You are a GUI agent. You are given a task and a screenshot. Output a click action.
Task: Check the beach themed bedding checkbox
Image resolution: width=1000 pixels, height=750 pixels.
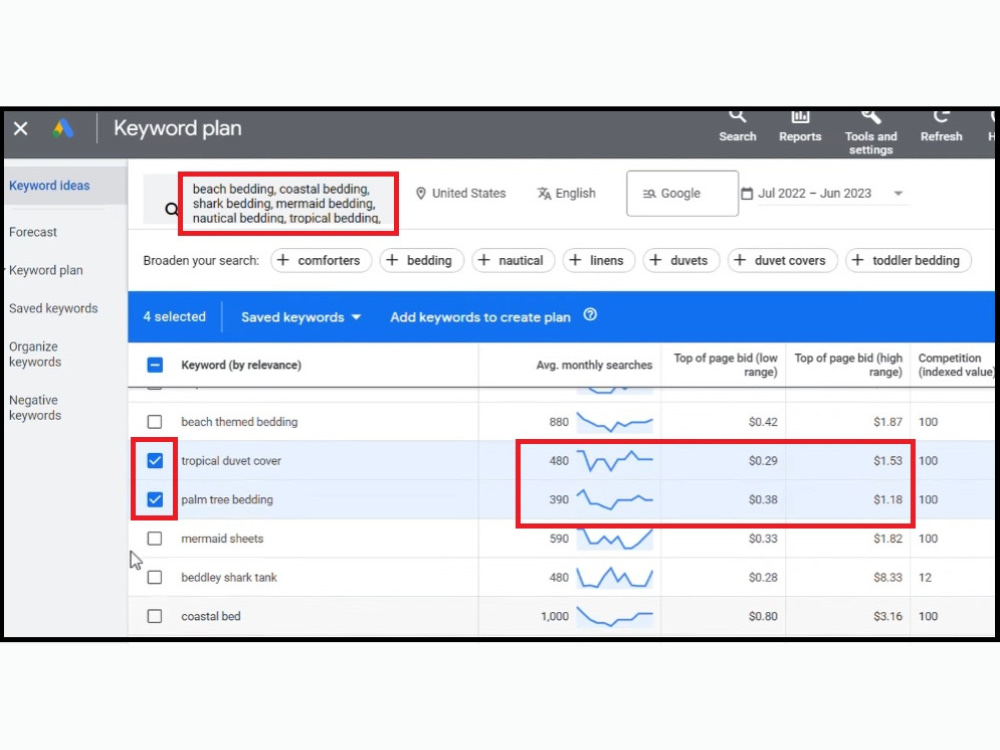coord(154,422)
